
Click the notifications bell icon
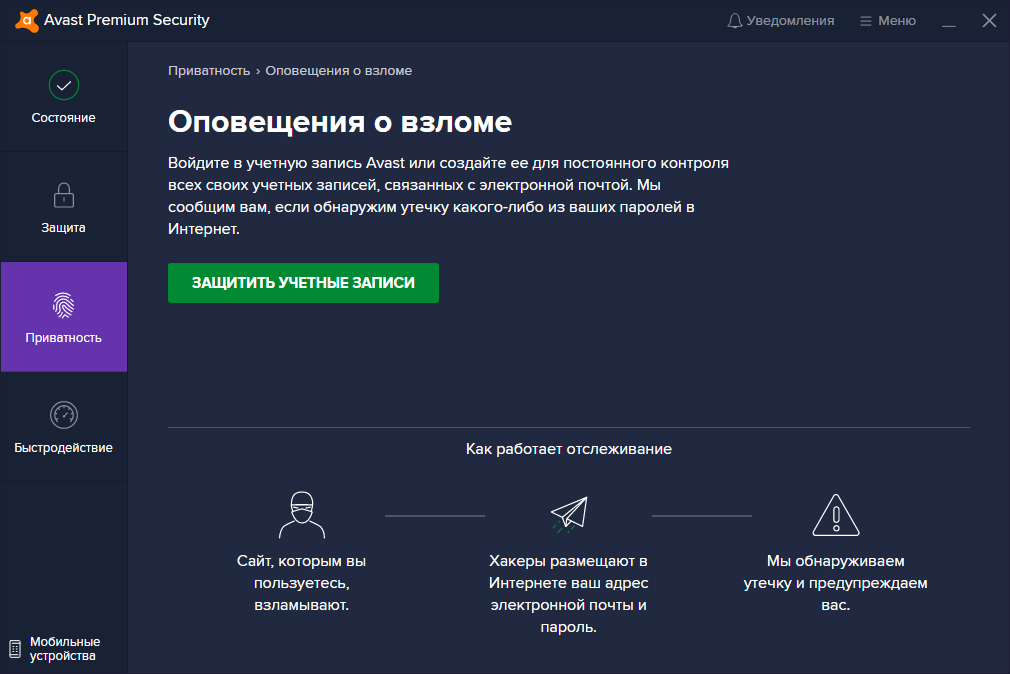tap(734, 21)
